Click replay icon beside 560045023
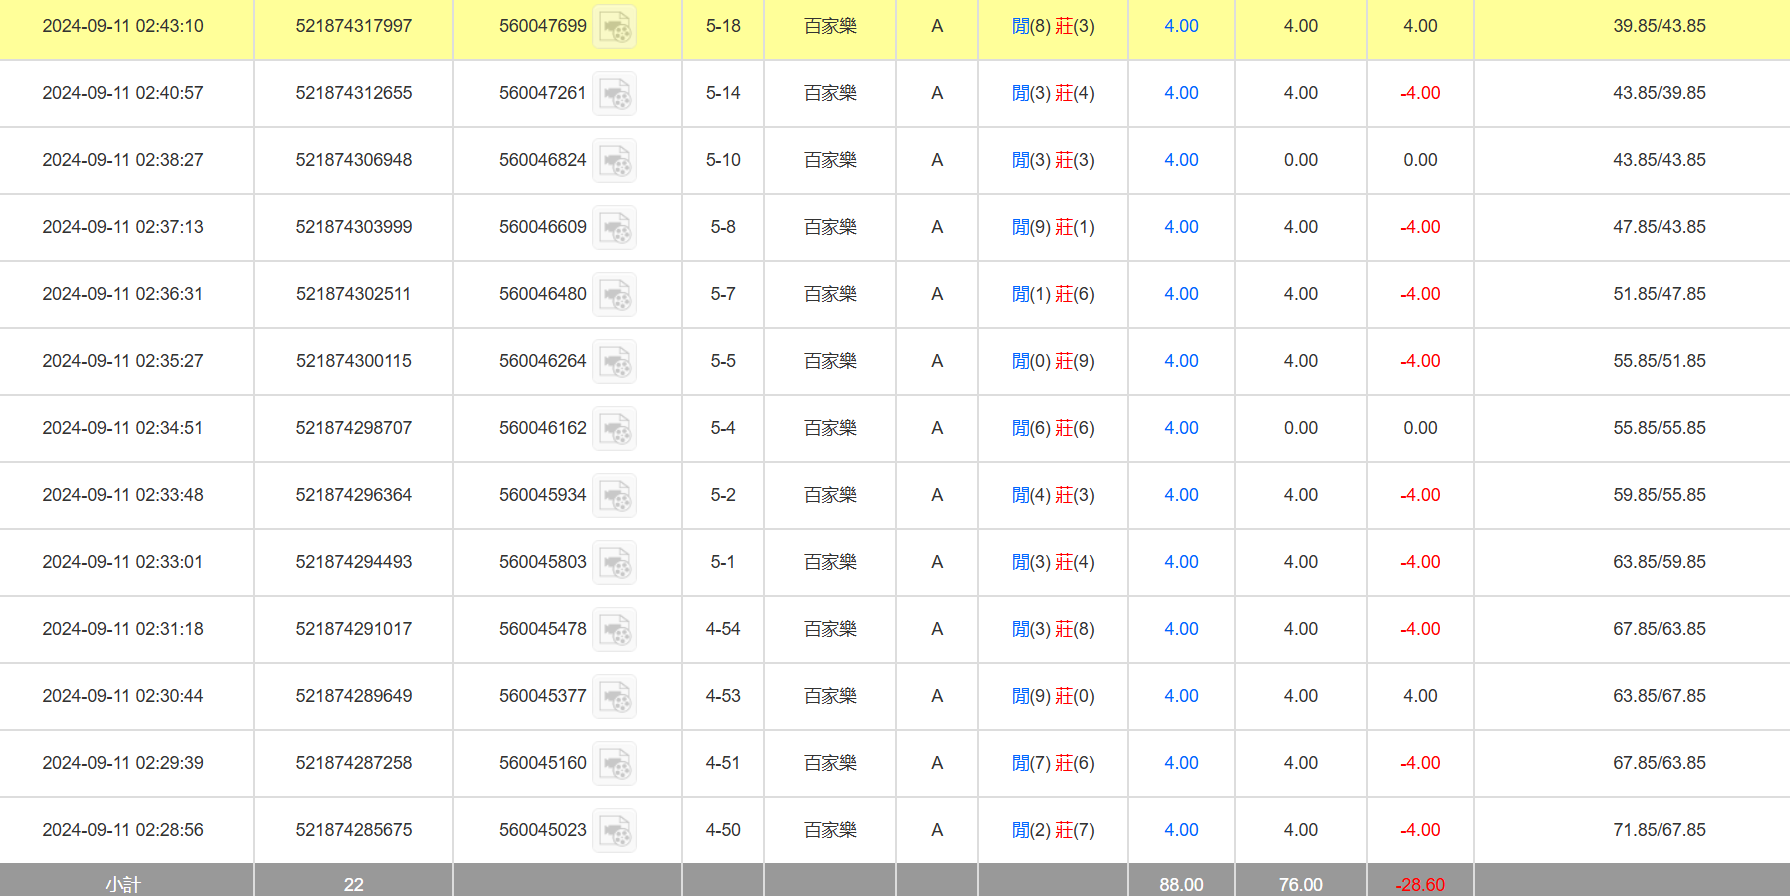 coord(614,831)
